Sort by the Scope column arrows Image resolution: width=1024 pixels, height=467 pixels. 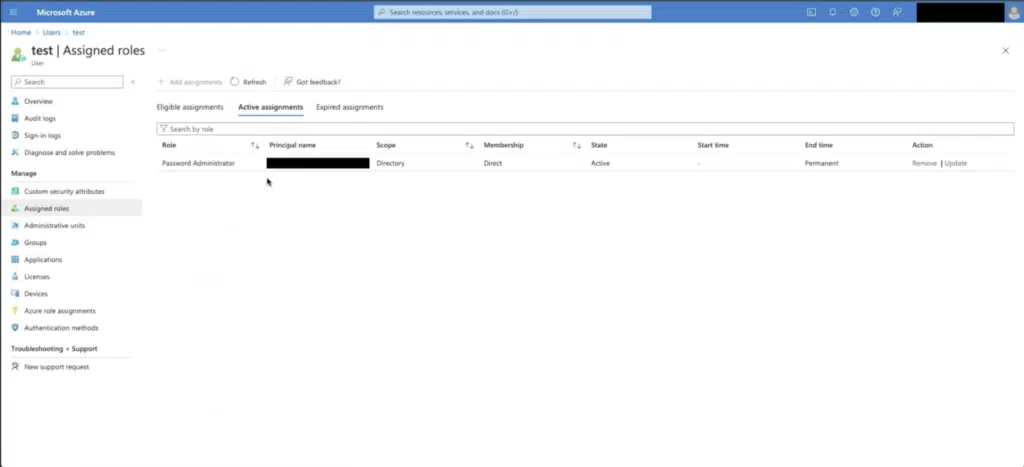tap(469, 146)
